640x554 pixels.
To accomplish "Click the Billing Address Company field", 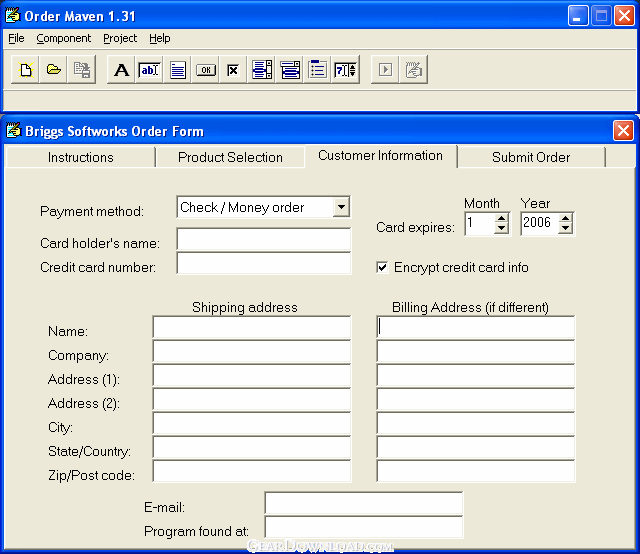I will point(476,351).
